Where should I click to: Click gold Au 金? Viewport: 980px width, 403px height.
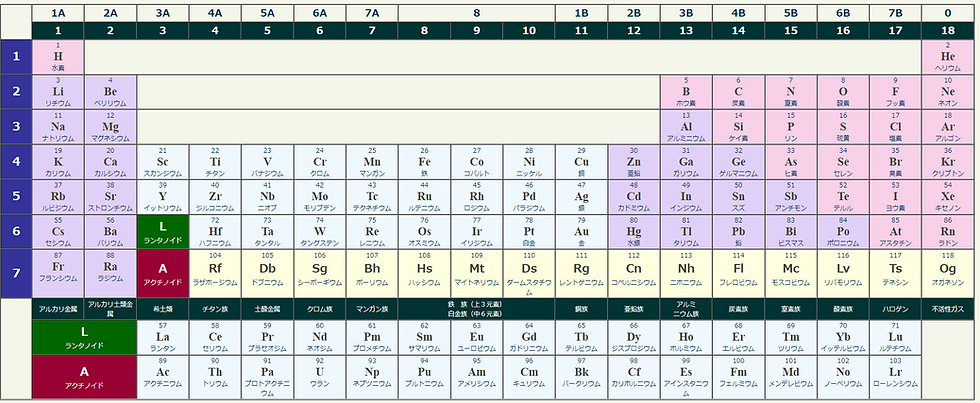coord(581,232)
